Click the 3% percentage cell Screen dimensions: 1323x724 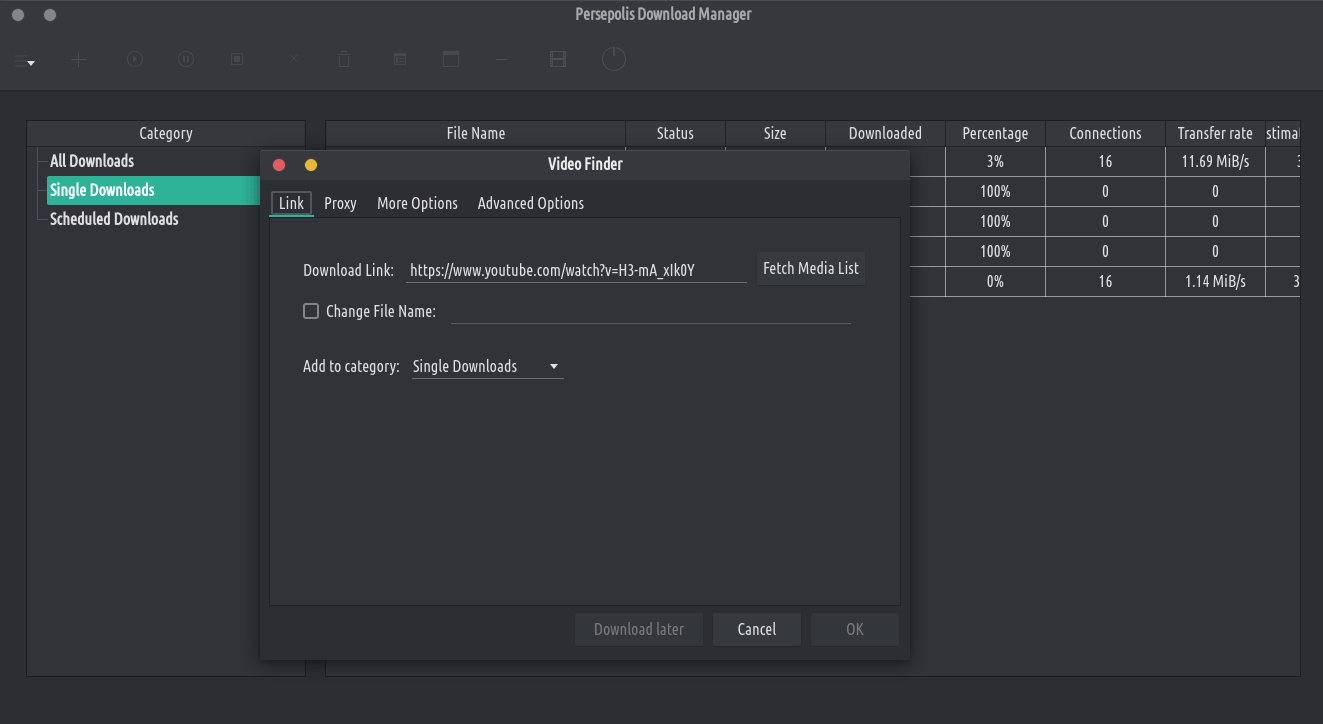[995, 161]
